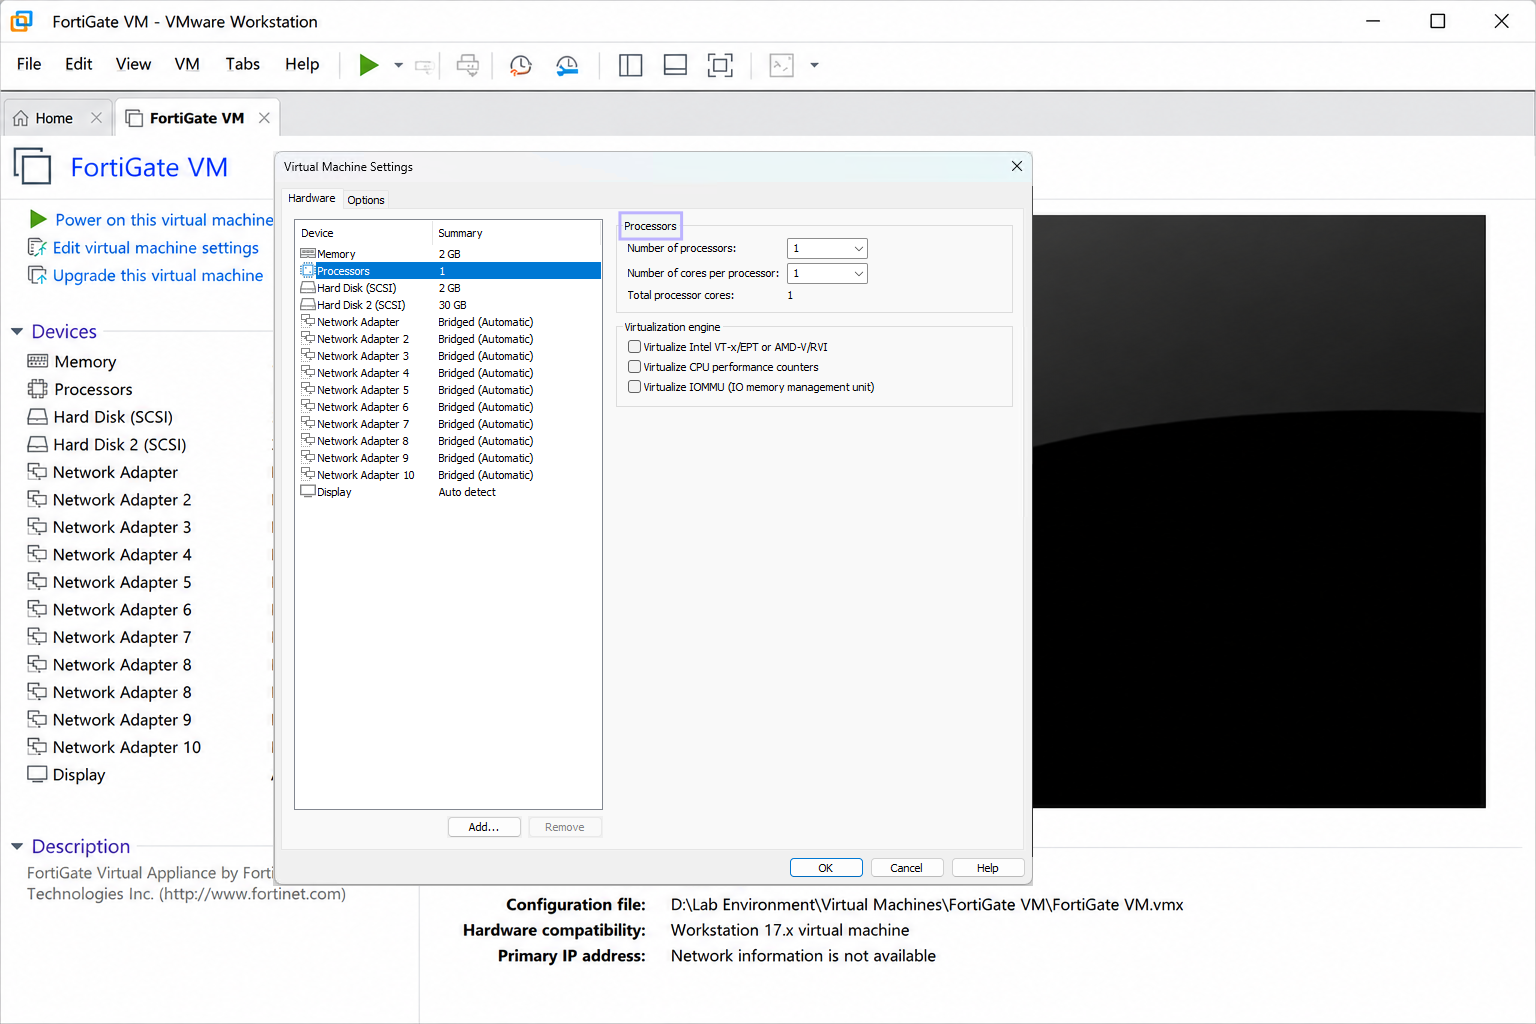Check Virtualize CPU performance counters
1536x1024 pixels.
pos(634,367)
